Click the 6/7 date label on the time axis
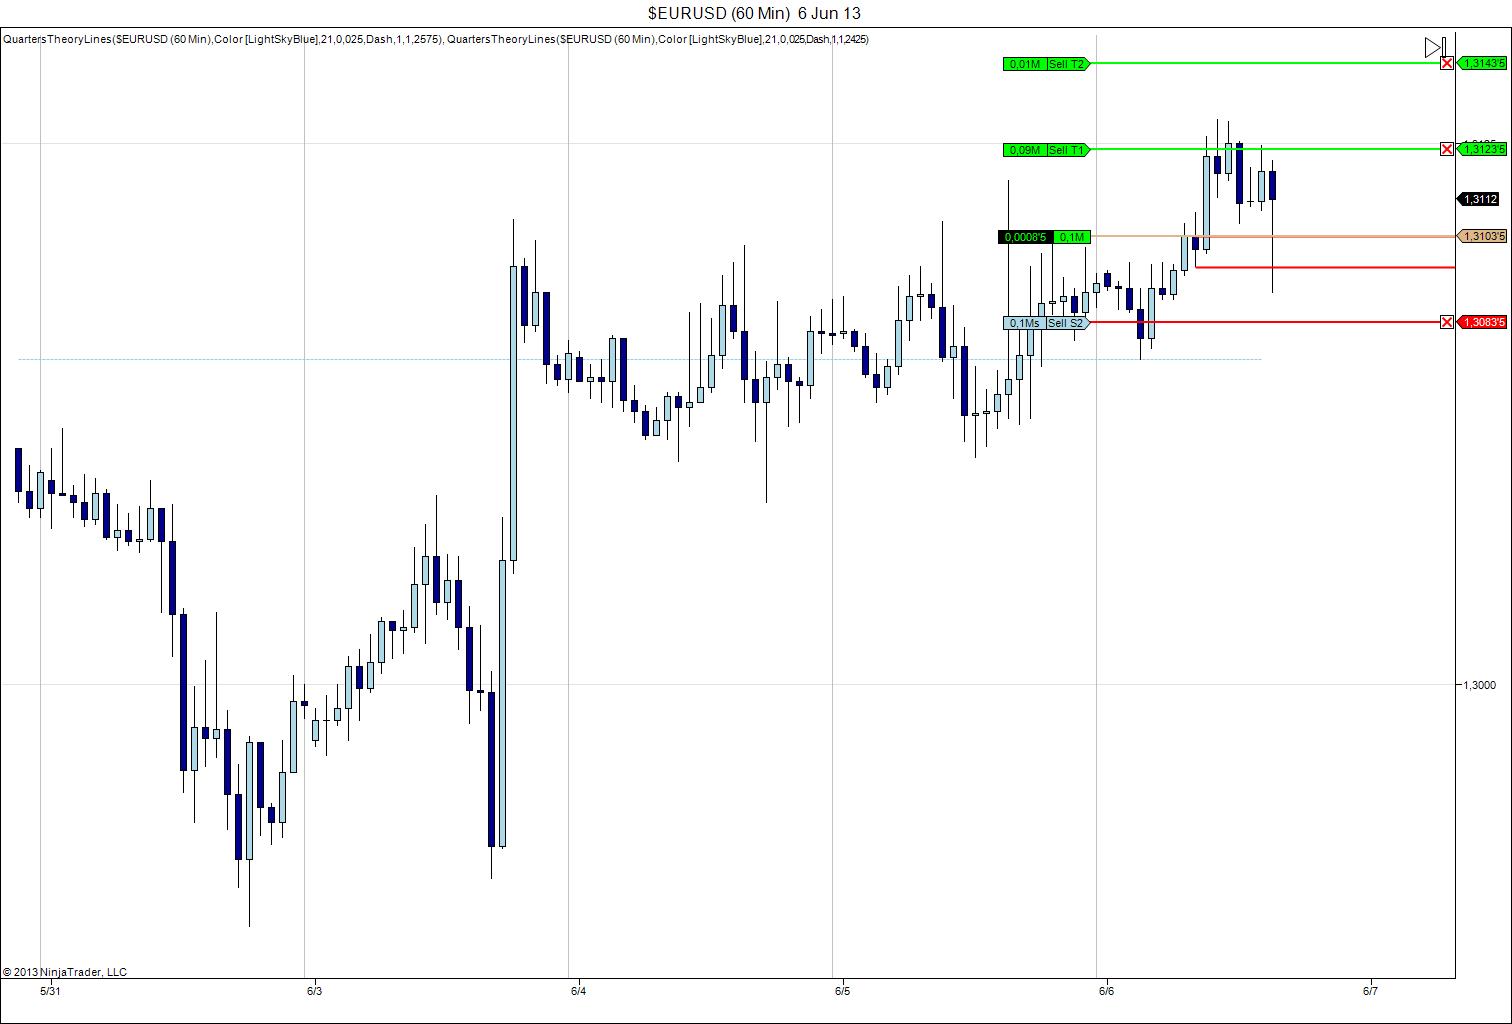 click(1370, 992)
